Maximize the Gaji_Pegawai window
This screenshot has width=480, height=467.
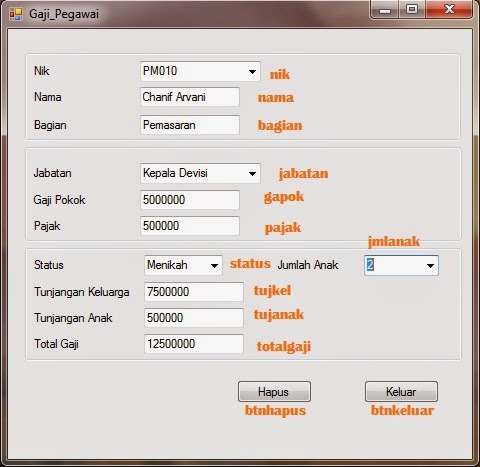(x=412, y=9)
